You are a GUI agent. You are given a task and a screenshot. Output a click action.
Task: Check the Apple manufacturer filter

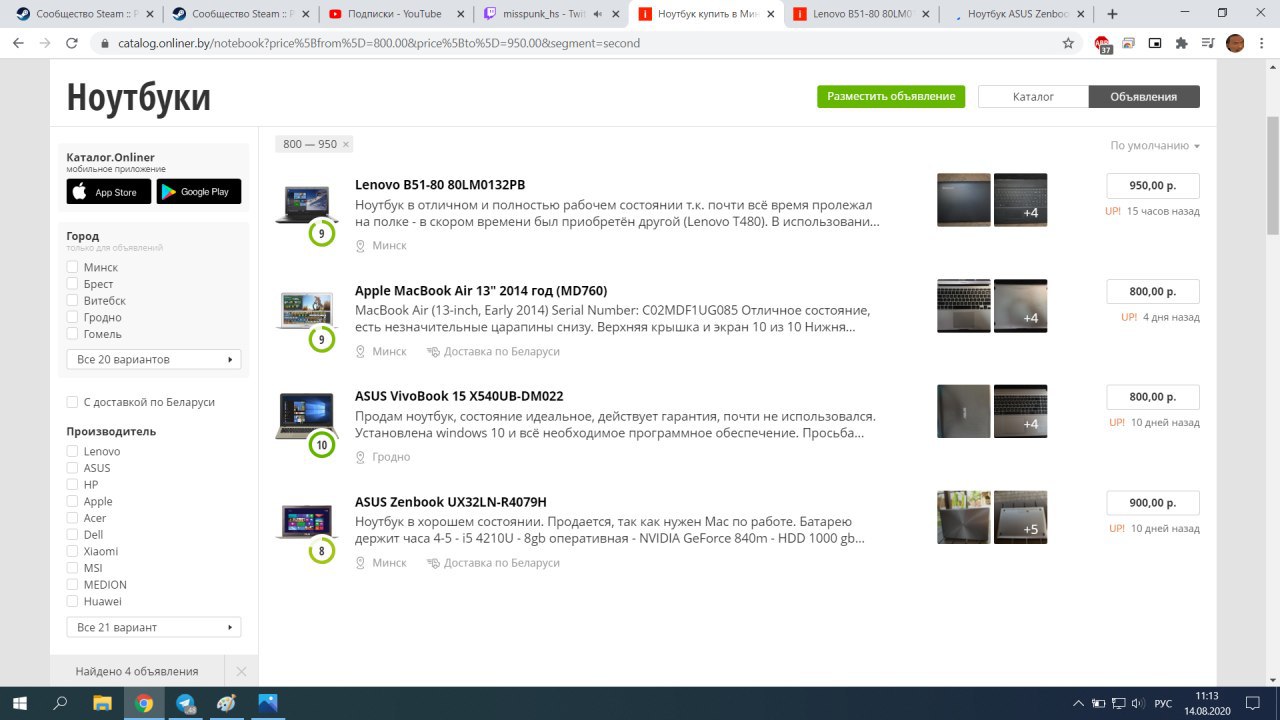(x=72, y=501)
